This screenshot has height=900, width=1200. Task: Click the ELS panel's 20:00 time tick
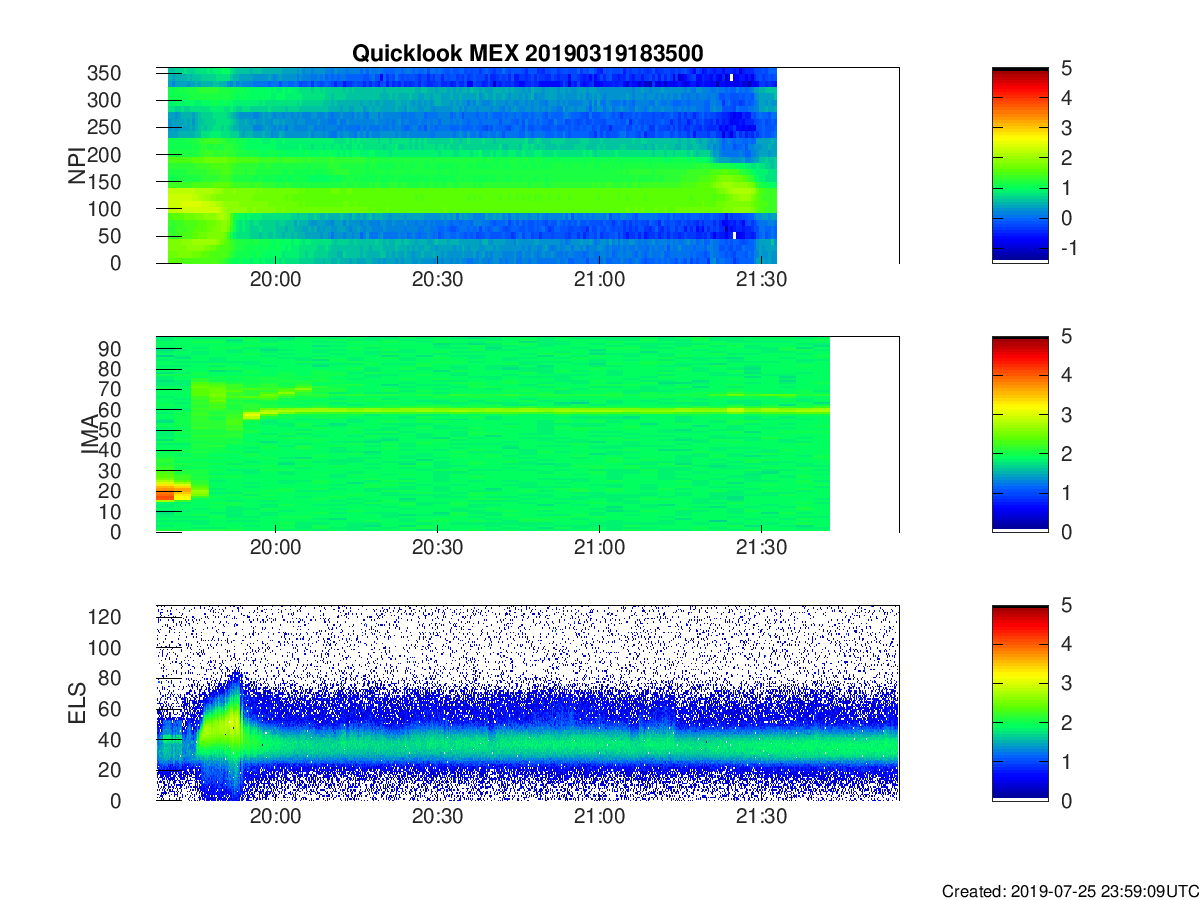point(275,818)
